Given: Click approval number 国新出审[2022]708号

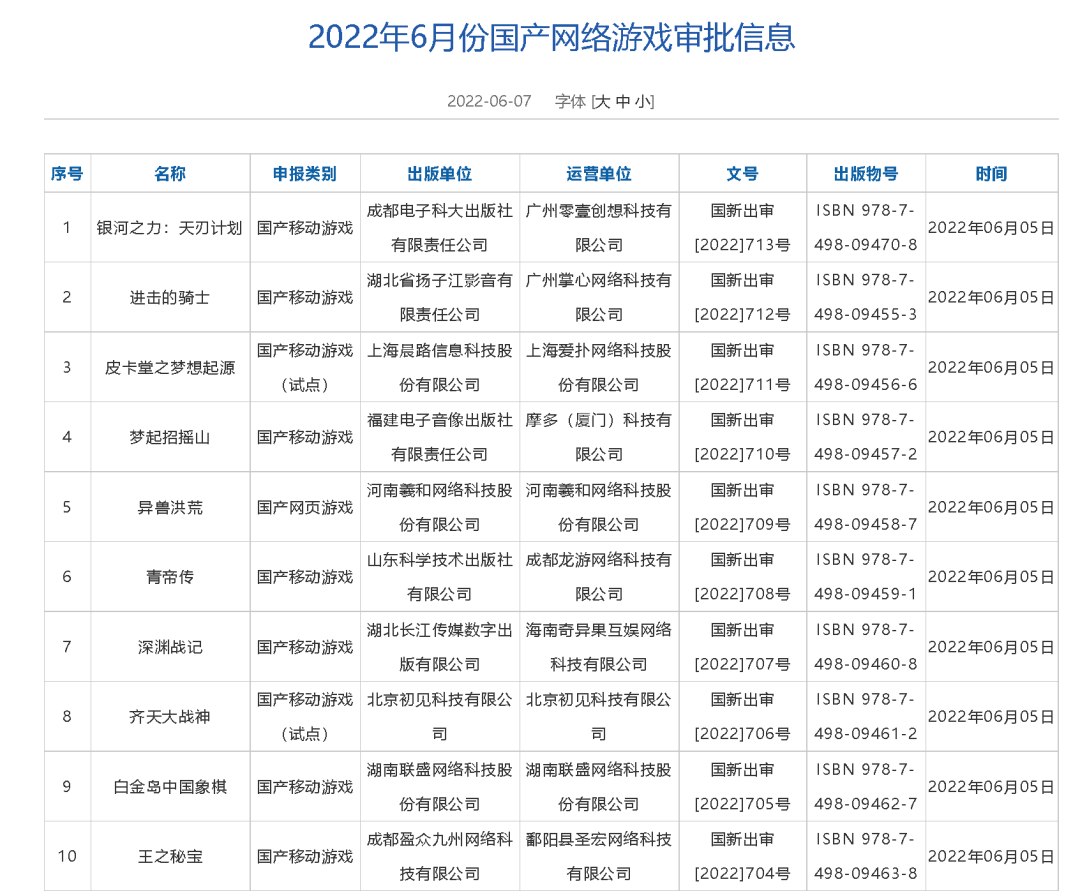Looking at the screenshot, I should pyautogui.click(x=742, y=577).
